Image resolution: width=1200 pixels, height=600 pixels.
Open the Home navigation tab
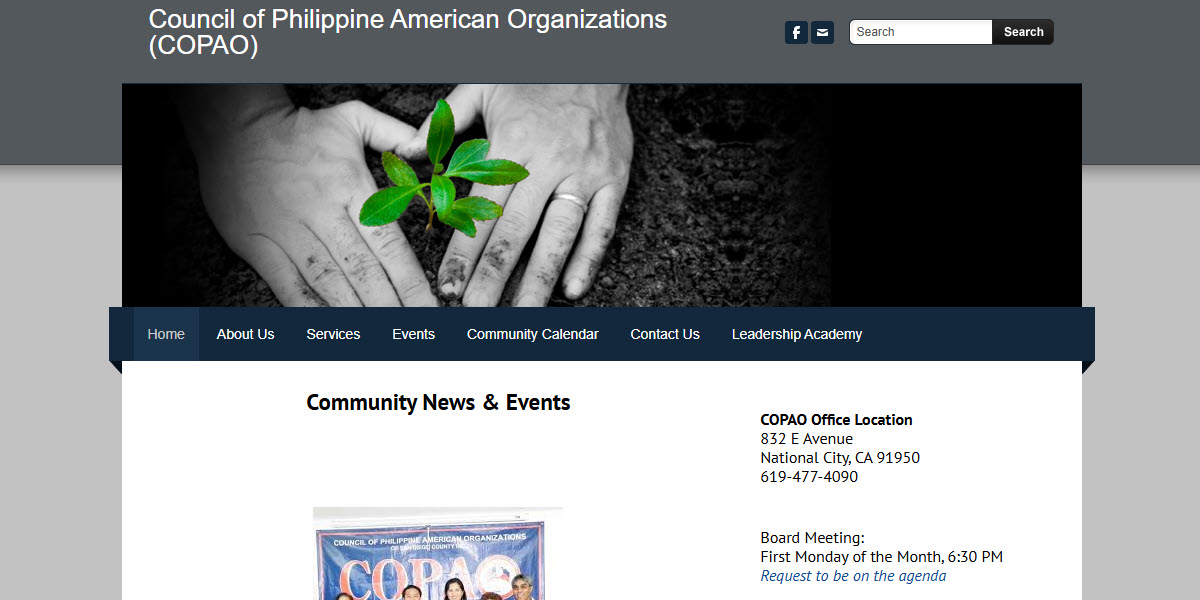click(x=166, y=334)
